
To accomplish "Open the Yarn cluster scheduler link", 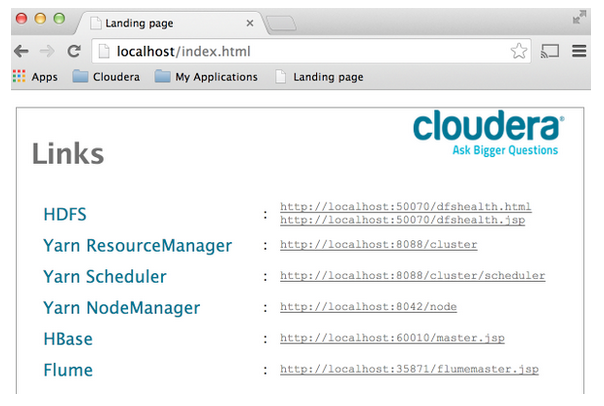I will pyautogui.click(x=412, y=275).
